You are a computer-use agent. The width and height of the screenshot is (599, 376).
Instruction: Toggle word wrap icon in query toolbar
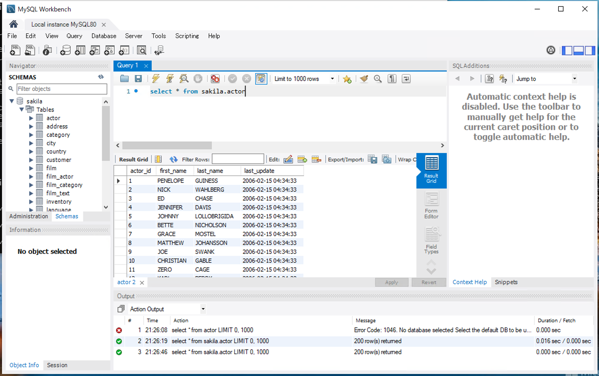click(x=406, y=79)
